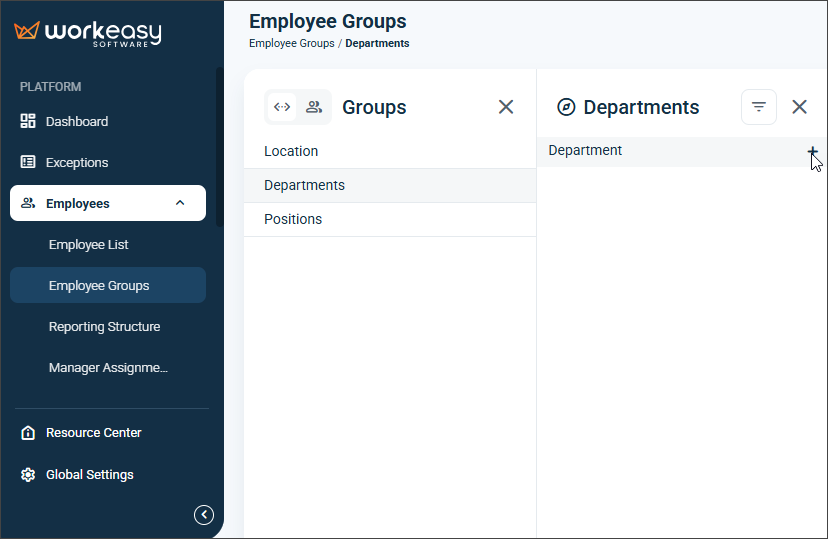828x539 pixels.
Task: Open Reporting Structure in the sidebar
Action: coord(105,327)
